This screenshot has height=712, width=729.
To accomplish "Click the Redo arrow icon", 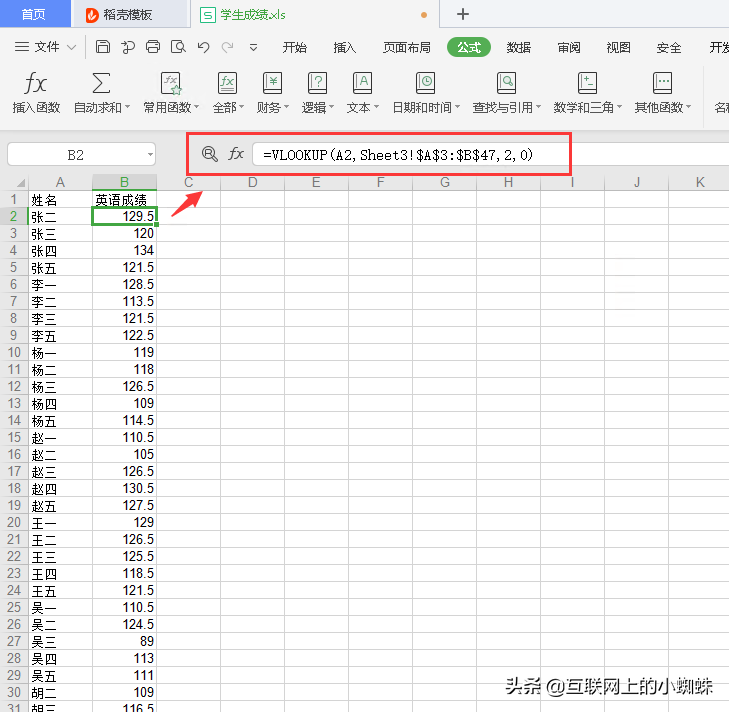I will click(227, 47).
